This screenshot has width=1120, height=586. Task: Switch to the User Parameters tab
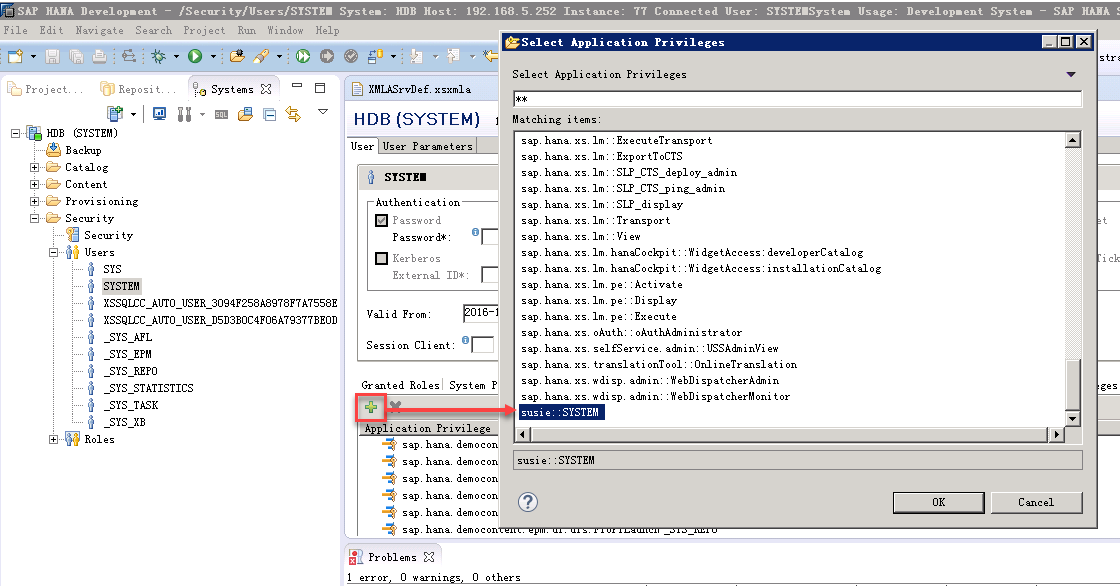pyautogui.click(x=427, y=146)
